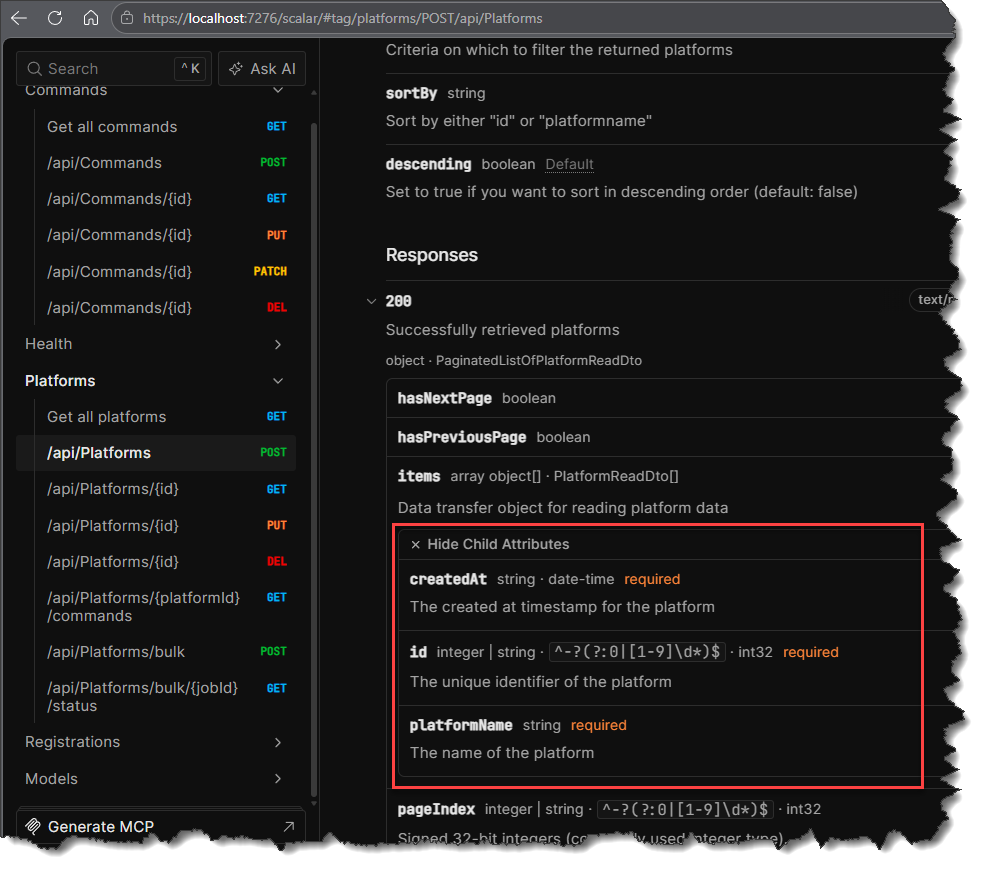Click the Generate MCP arrow icon

pyautogui.click(x=288, y=826)
